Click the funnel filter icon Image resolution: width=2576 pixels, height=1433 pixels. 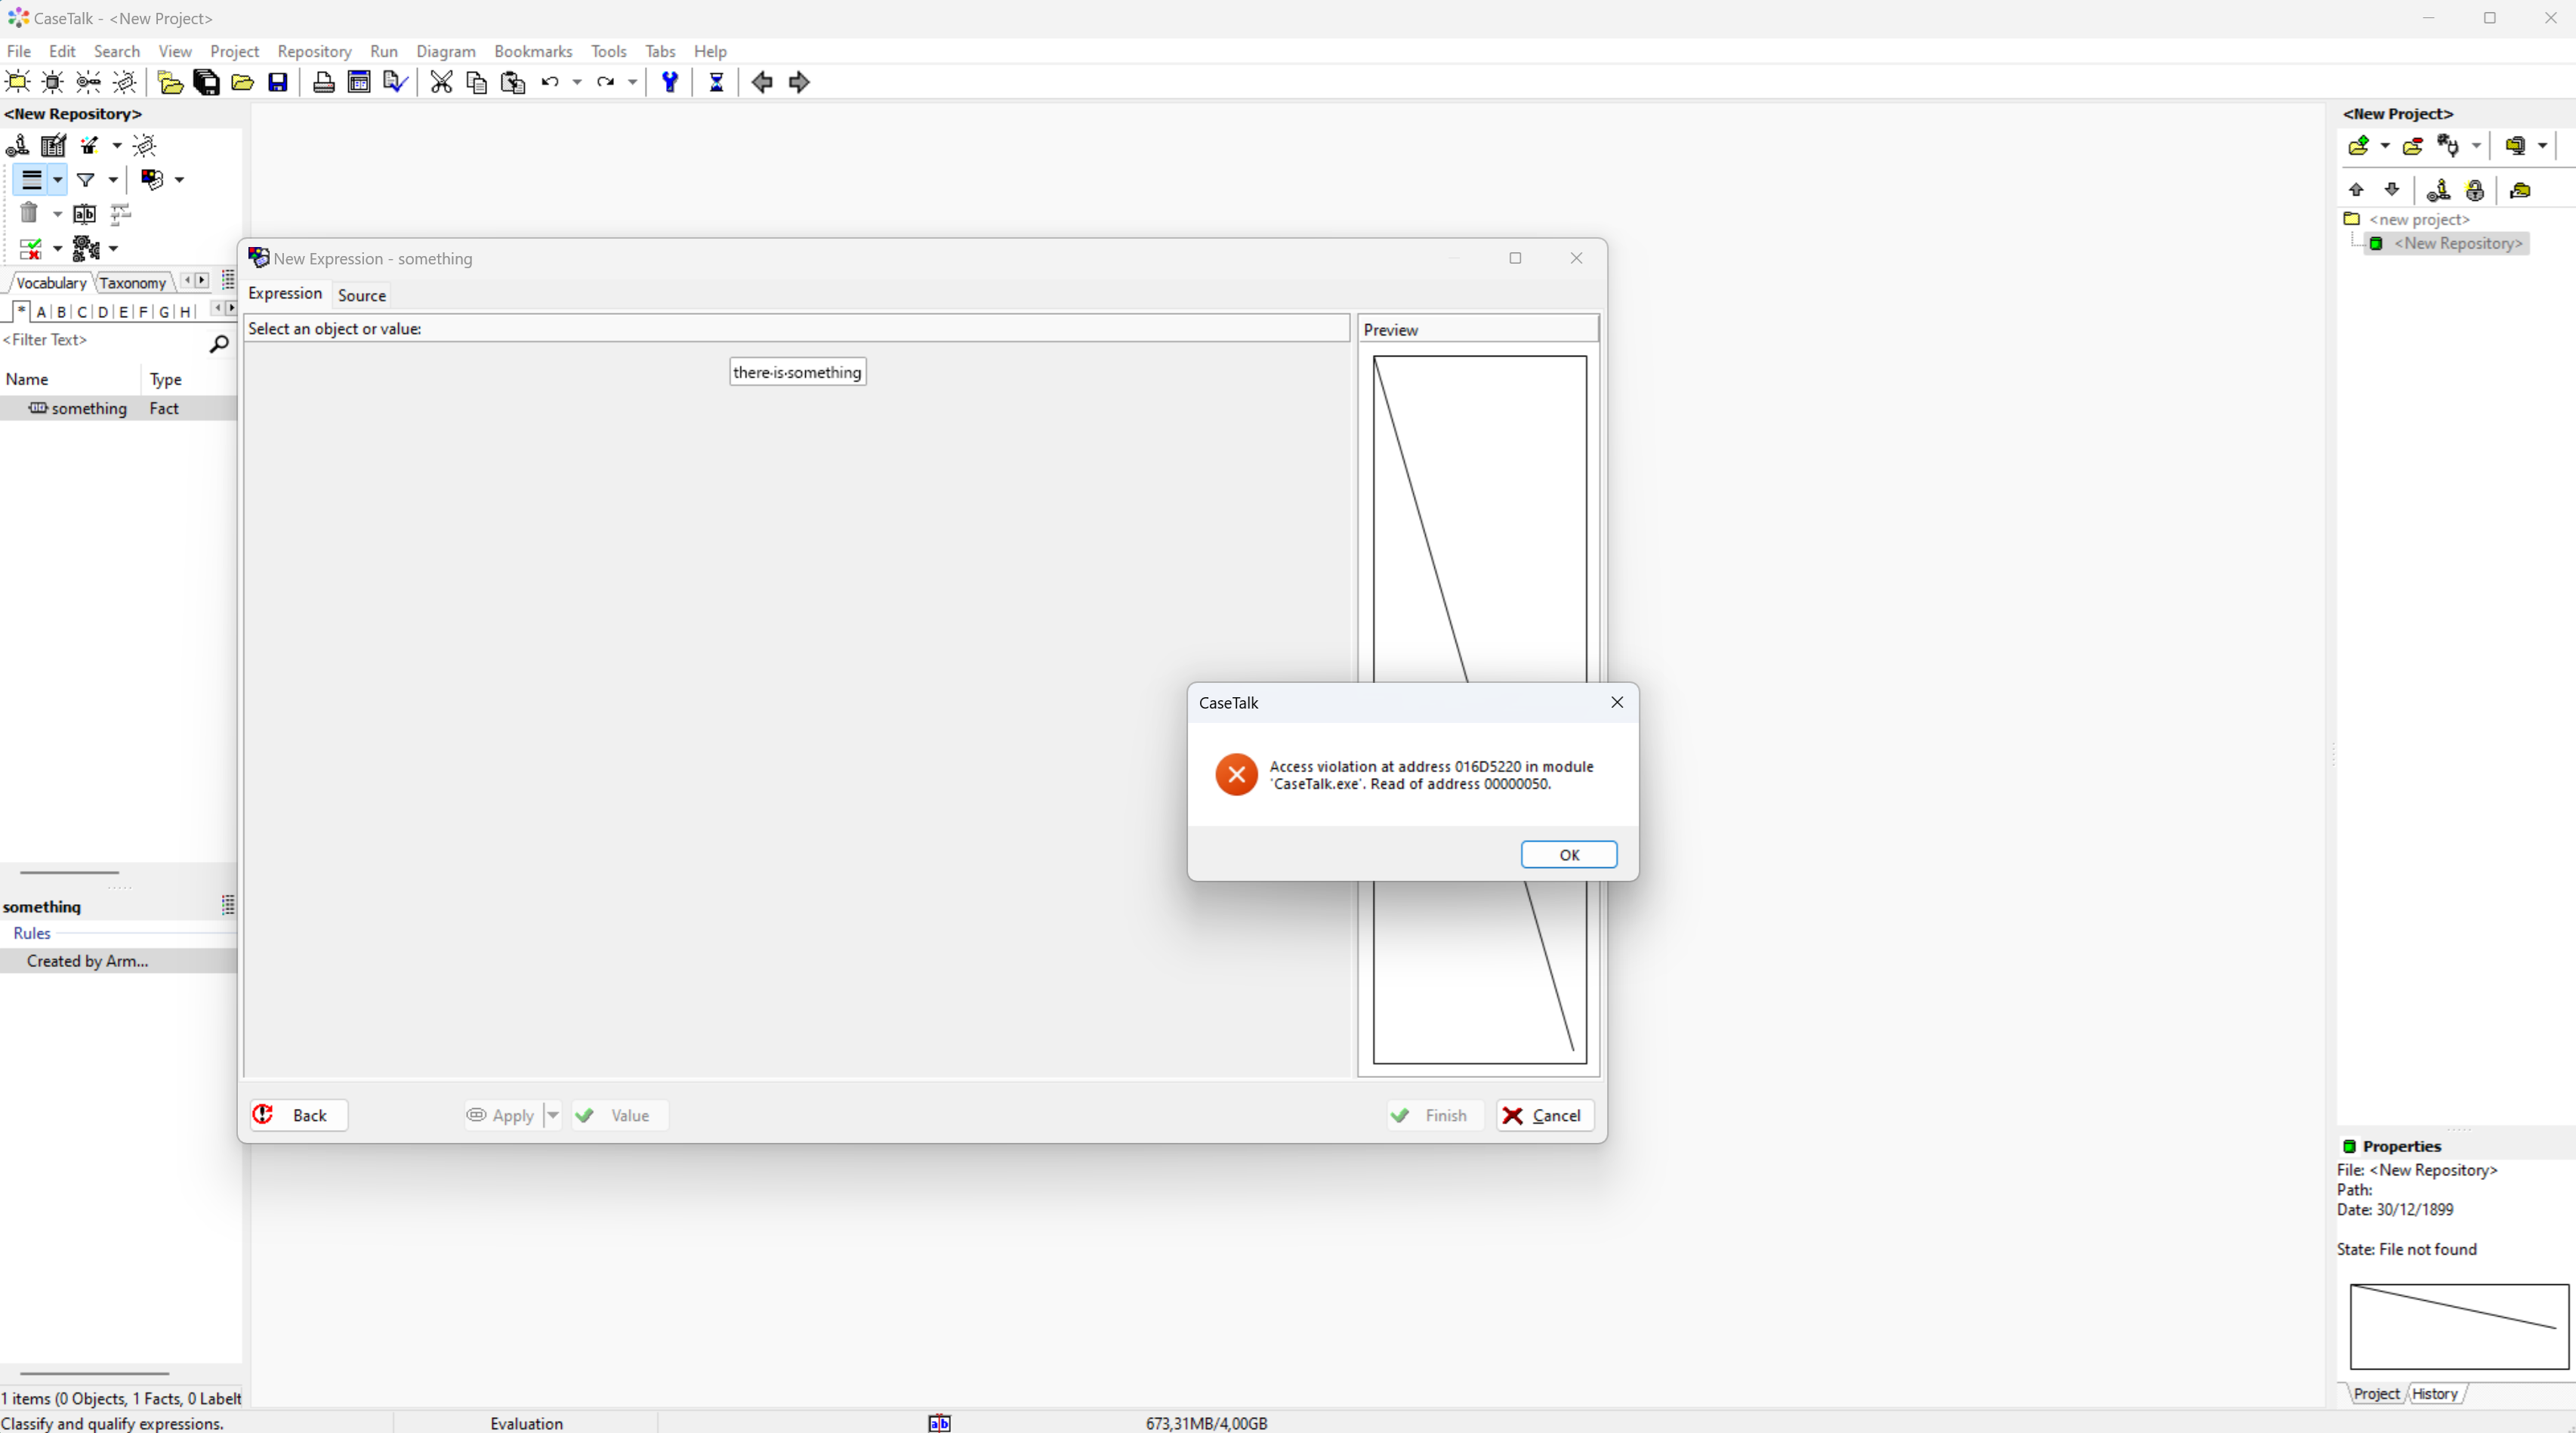coord(86,180)
